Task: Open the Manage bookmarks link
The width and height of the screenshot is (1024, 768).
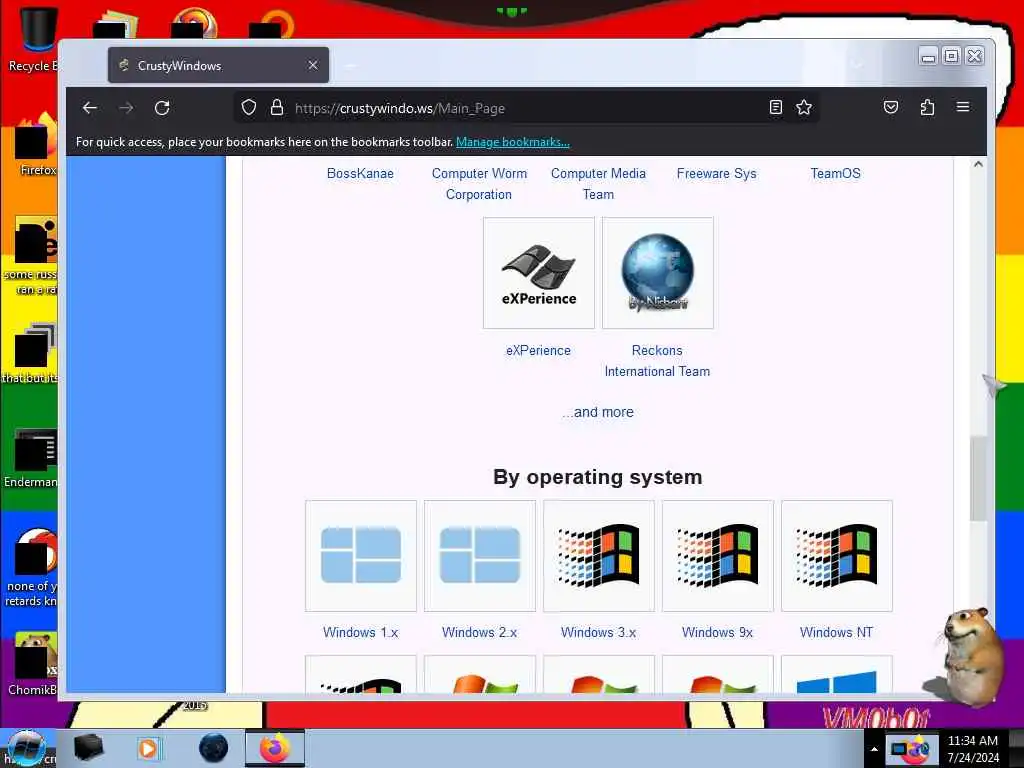Action: (x=513, y=142)
